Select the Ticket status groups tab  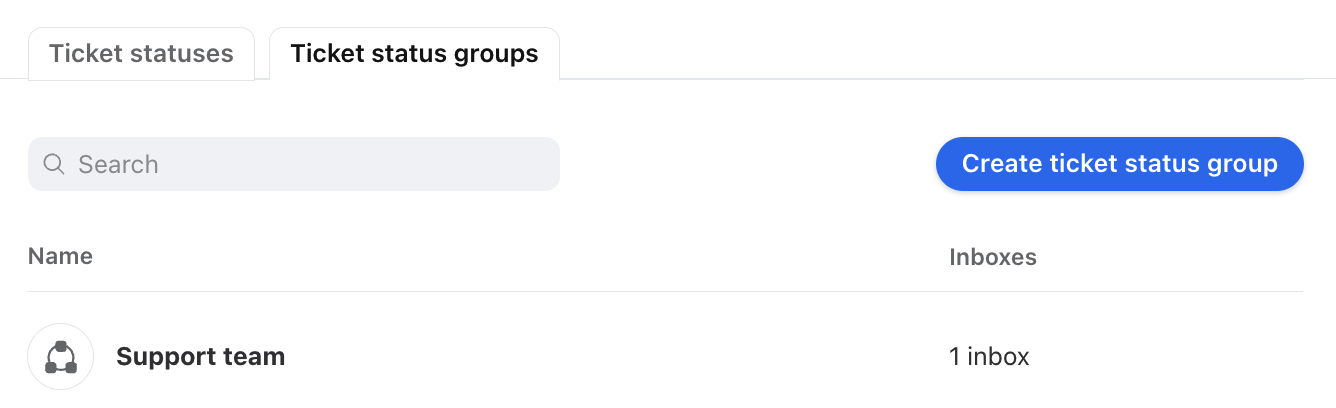(x=414, y=53)
